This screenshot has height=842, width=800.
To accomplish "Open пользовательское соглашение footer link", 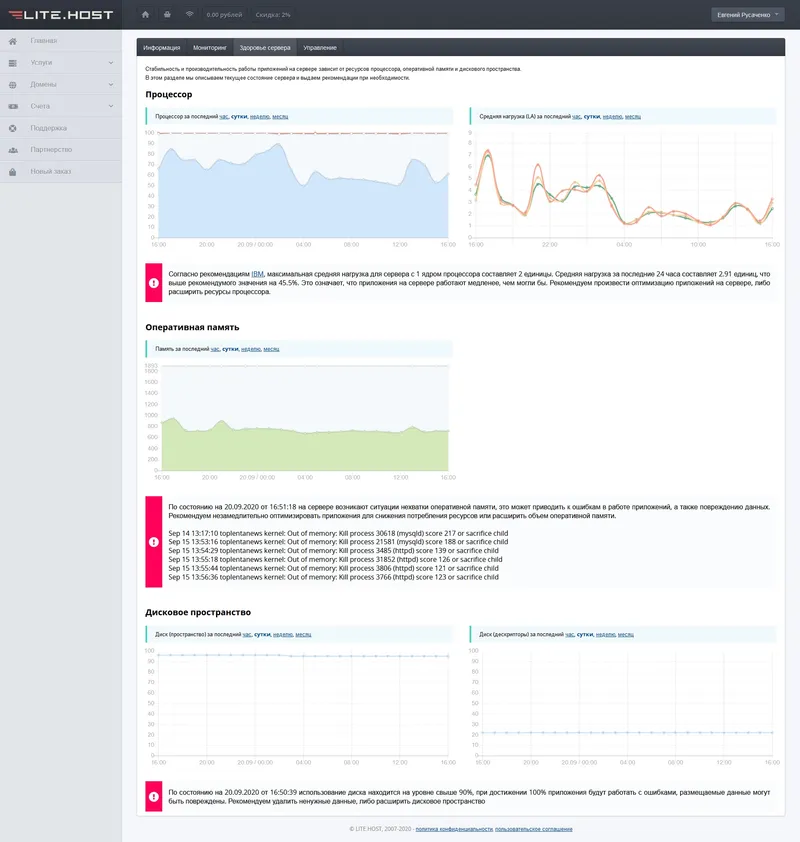I will pyautogui.click(x=534, y=829).
